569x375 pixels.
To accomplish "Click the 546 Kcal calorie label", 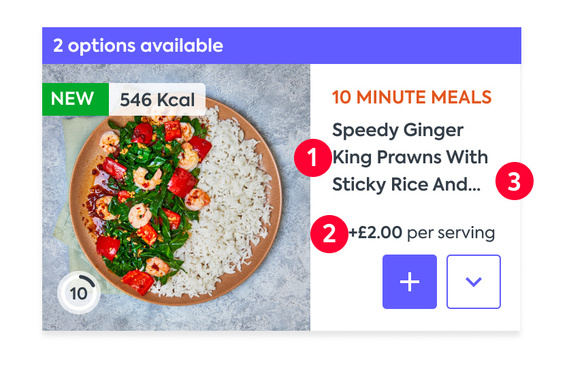I will pos(157,99).
